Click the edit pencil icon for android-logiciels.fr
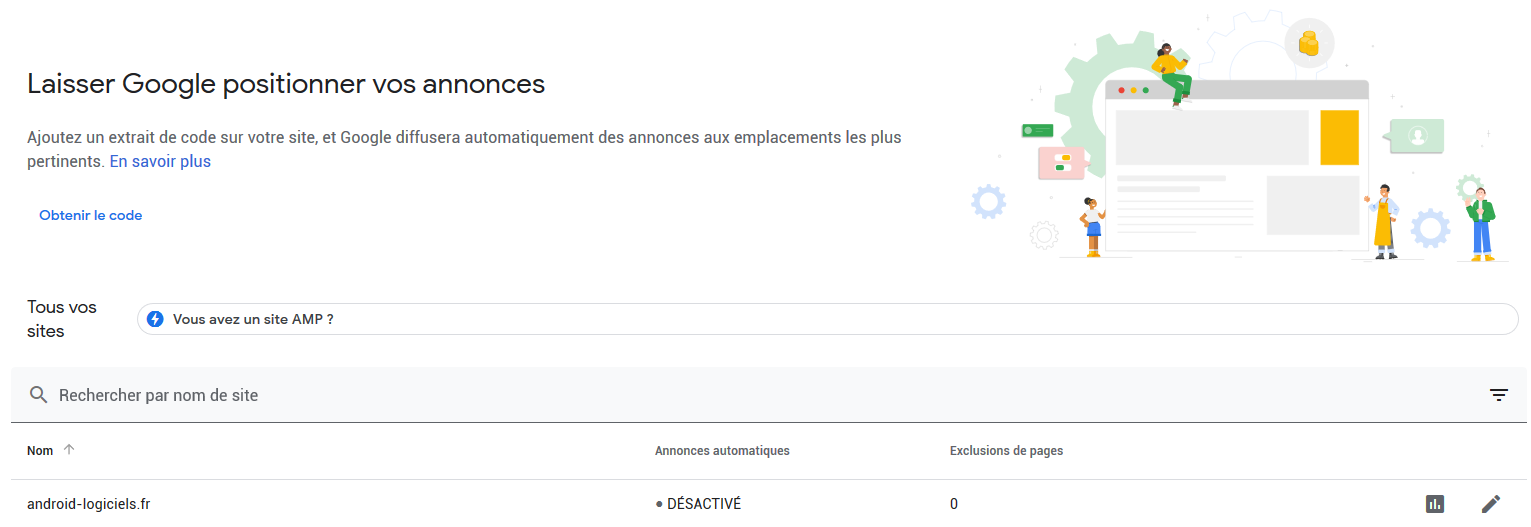This screenshot has width=1531, height=527. pyautogui.click(x=1491, y=504)
